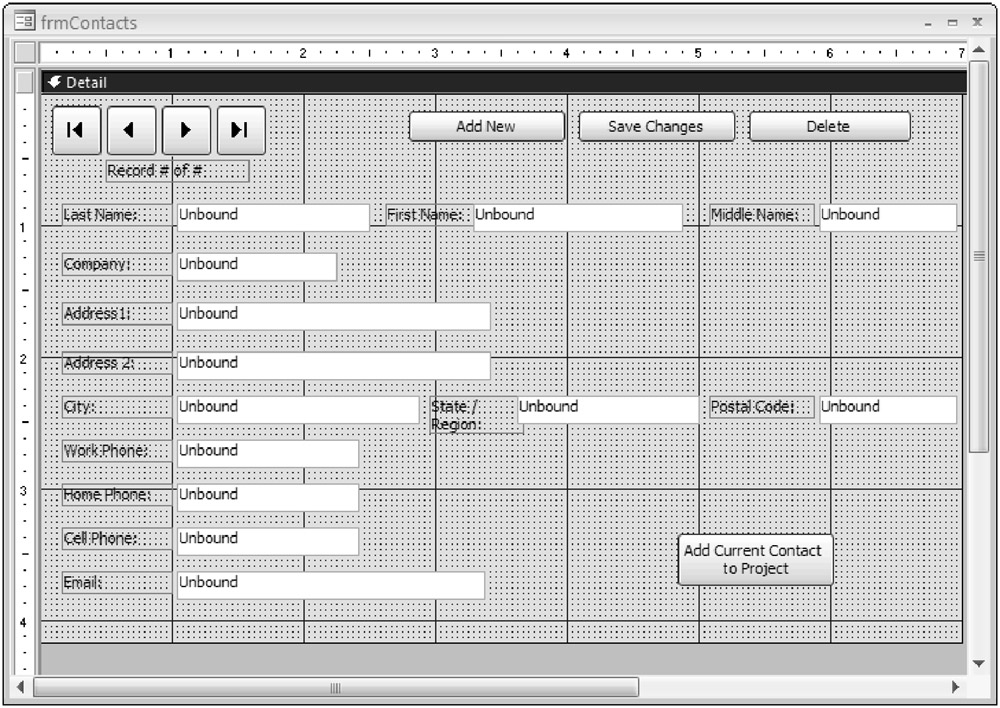Click the Add New button
The width and height of the screenshot is (1000, 708).
[486, 126]
